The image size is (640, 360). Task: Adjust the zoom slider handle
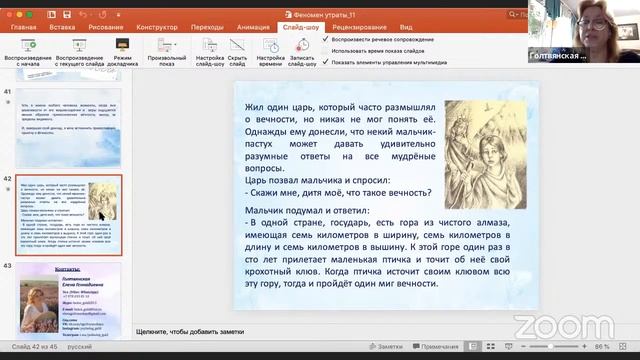point(550,347)
